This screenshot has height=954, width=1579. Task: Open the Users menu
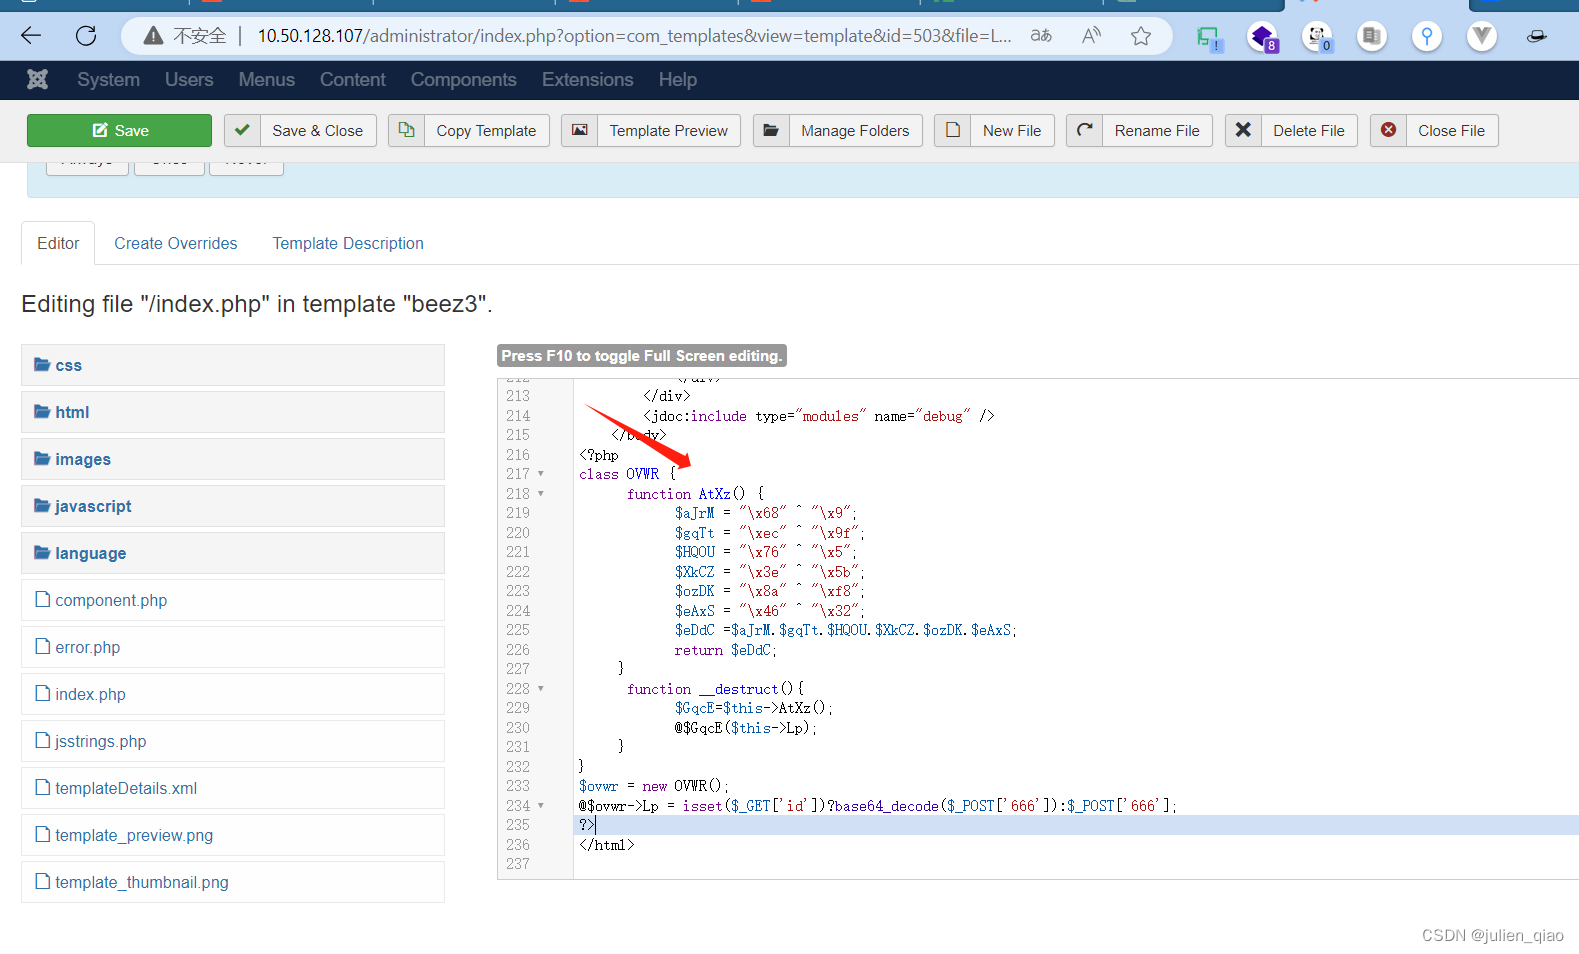[189, 80]
